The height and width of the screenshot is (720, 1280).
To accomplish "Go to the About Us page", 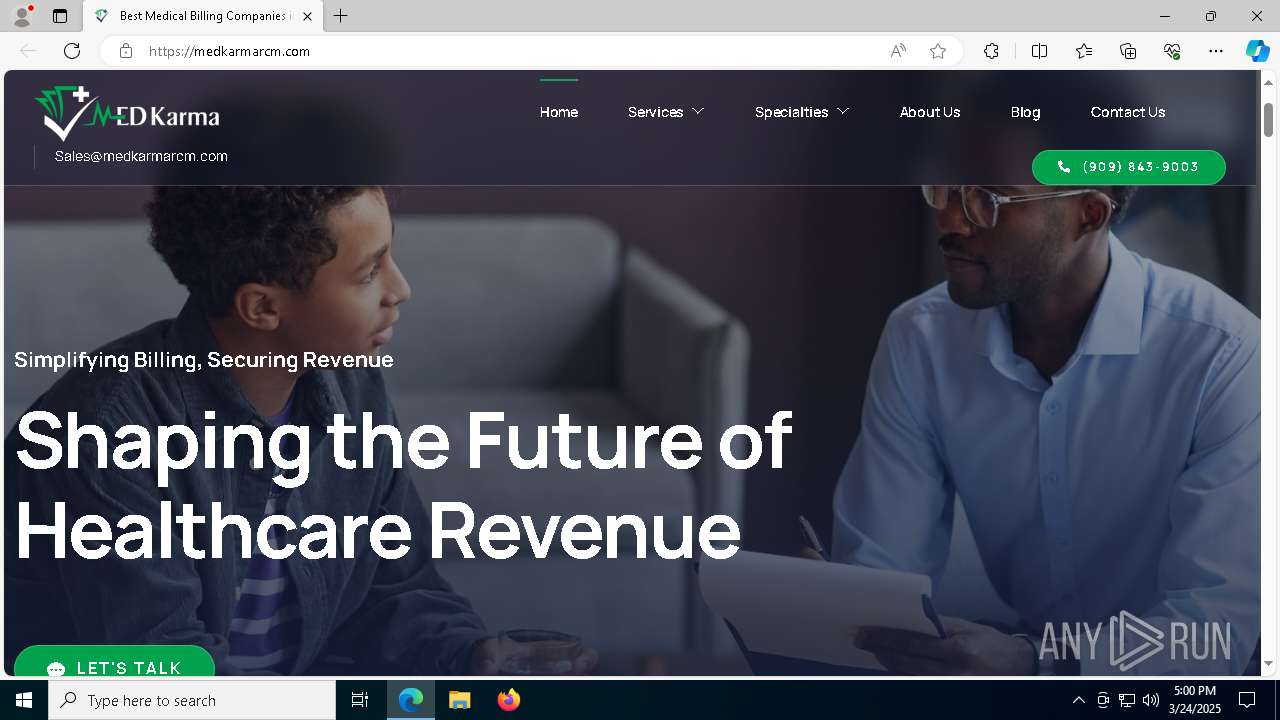I will click(x=930, y=112).
